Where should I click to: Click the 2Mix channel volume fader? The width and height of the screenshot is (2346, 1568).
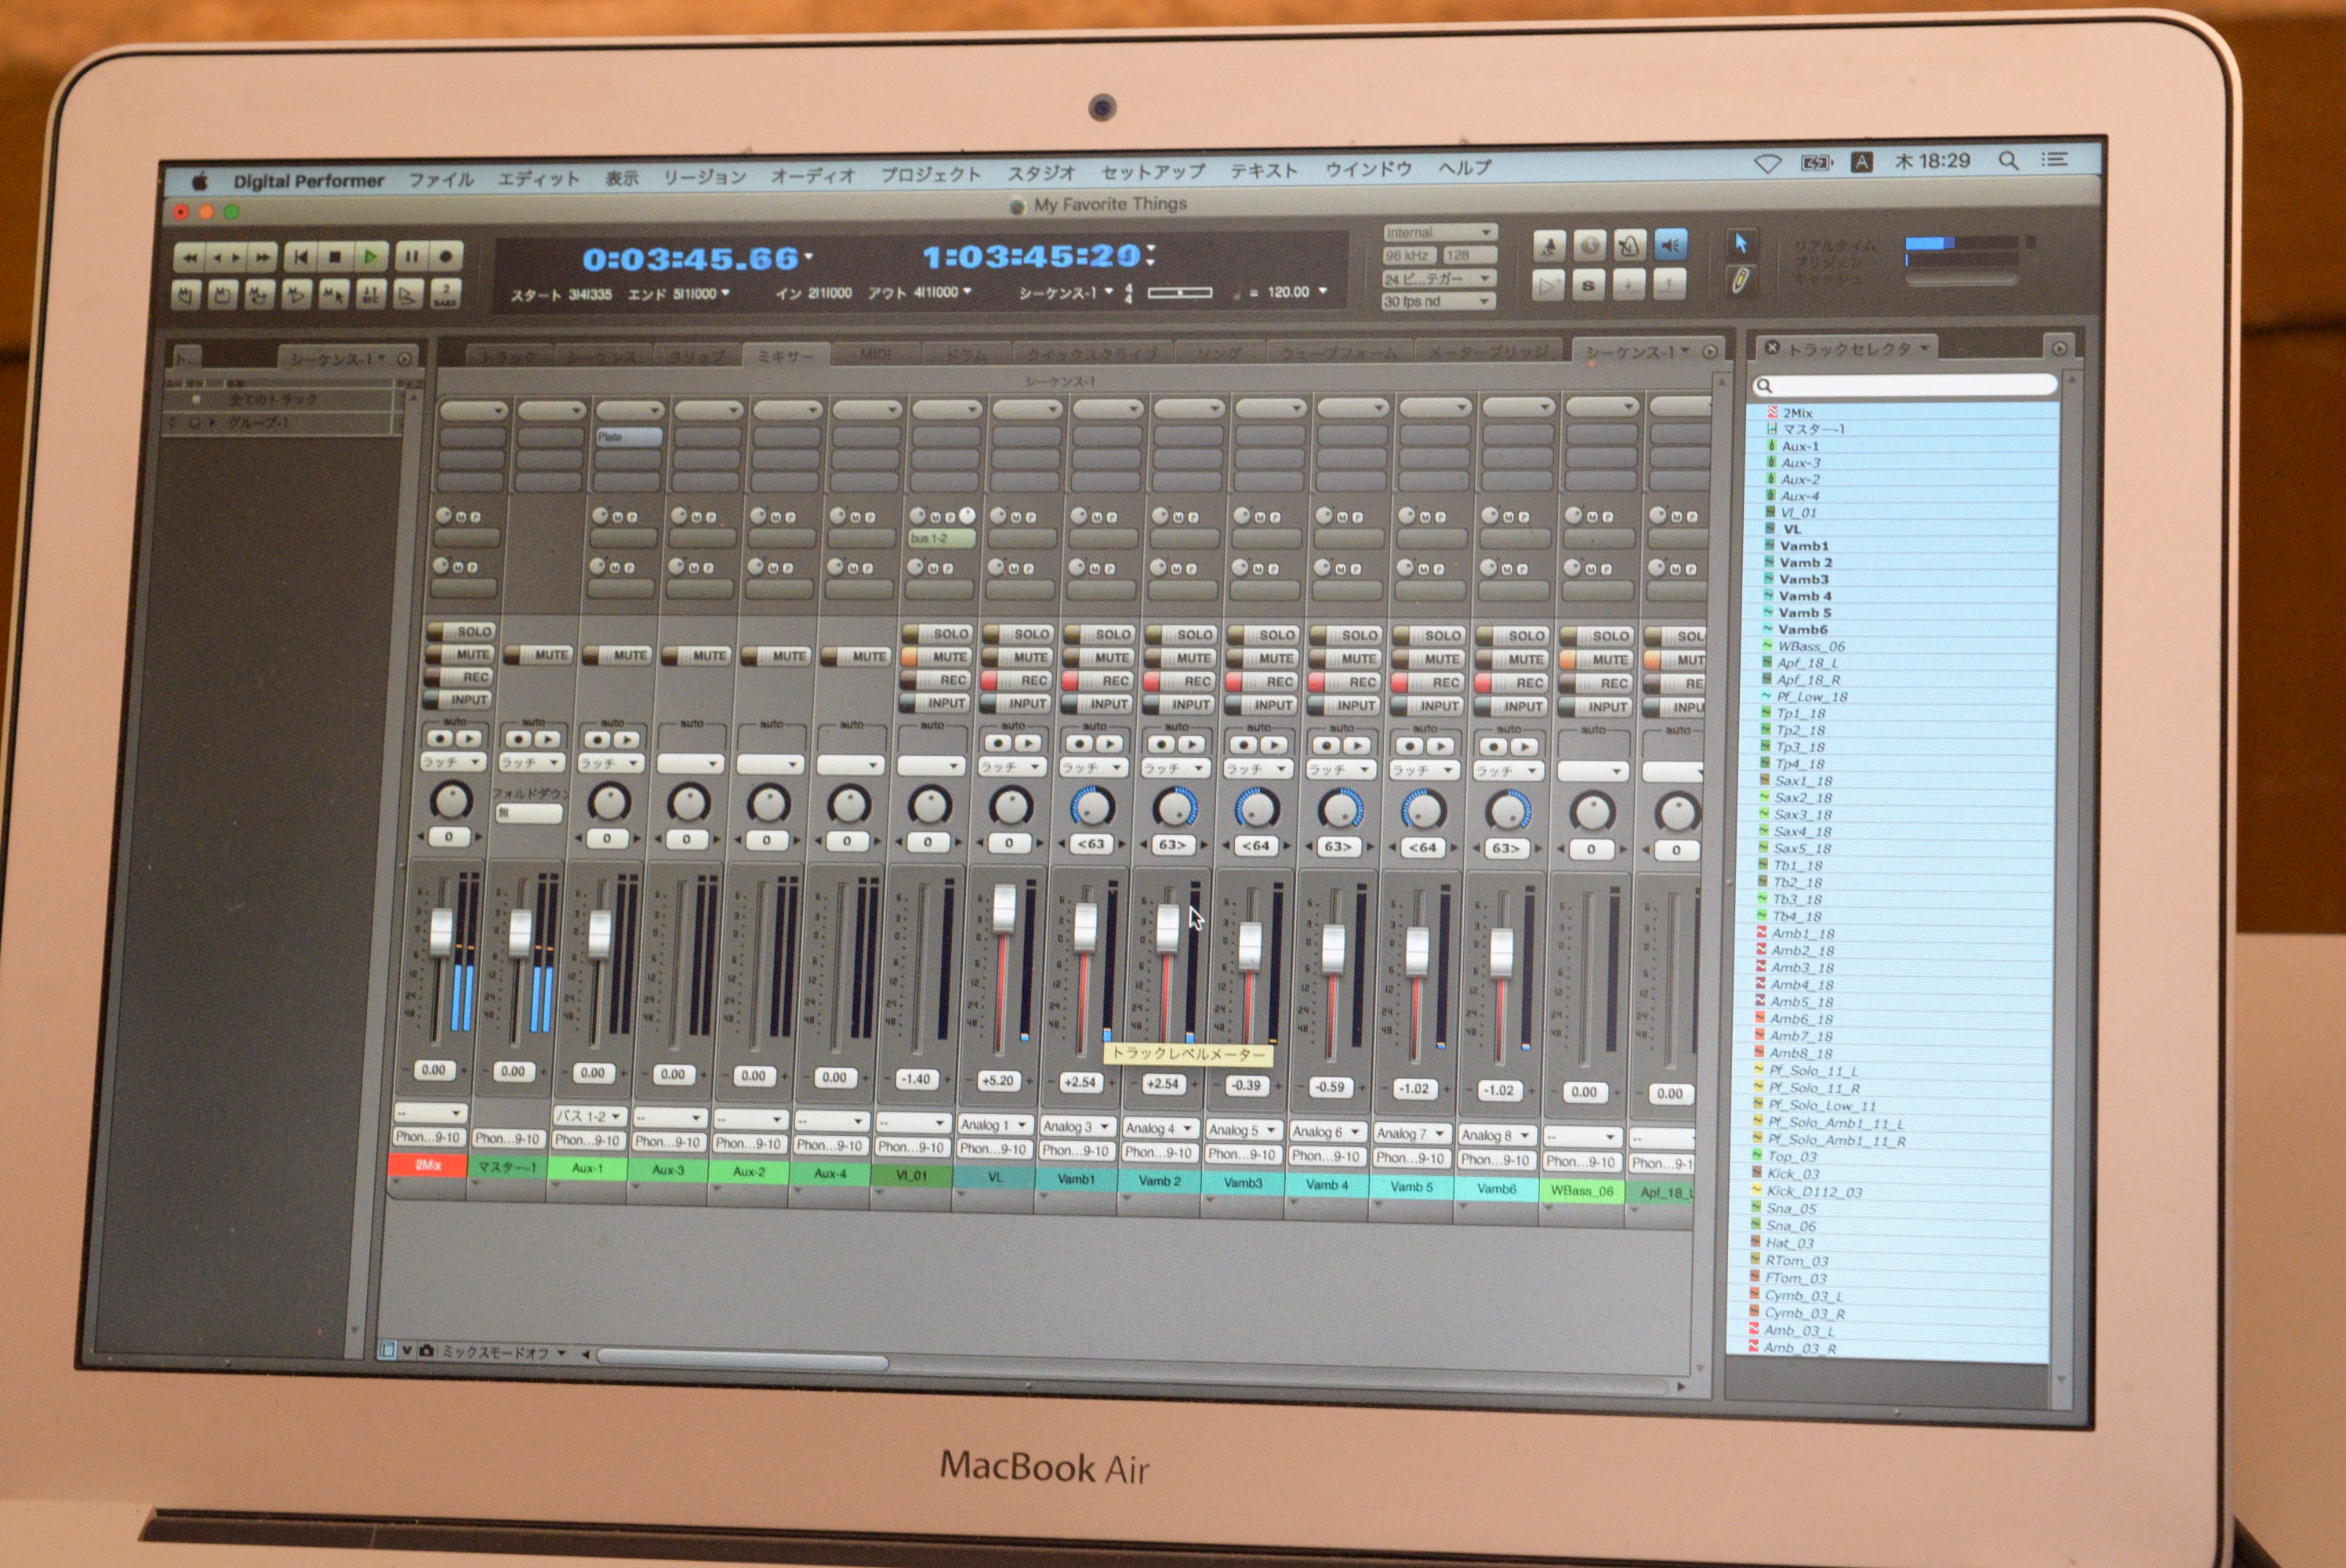[x=440, y=931]
